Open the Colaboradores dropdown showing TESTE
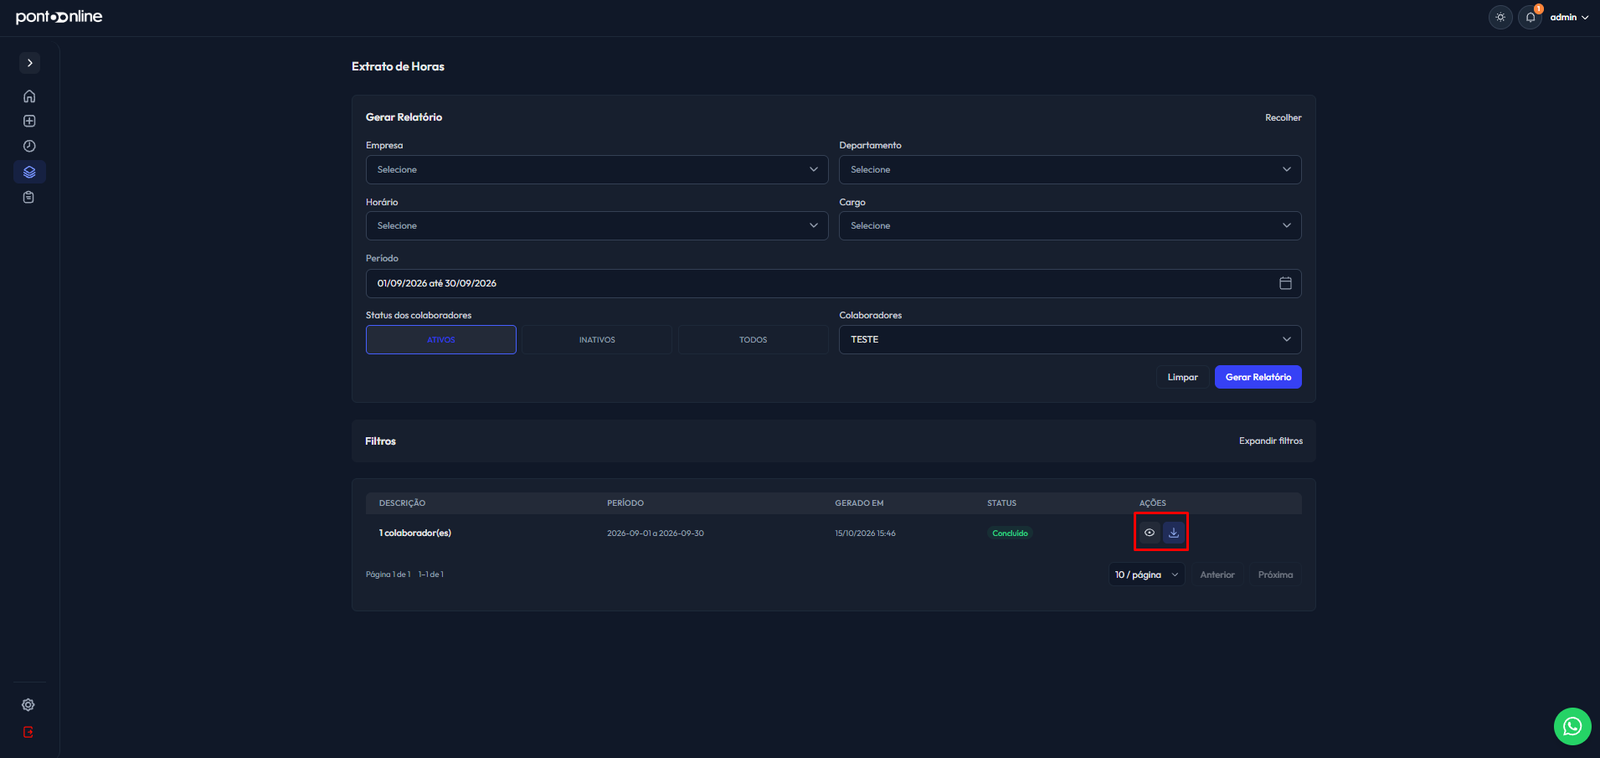This screenshot has height=758, width=1600. point(1070,340)
